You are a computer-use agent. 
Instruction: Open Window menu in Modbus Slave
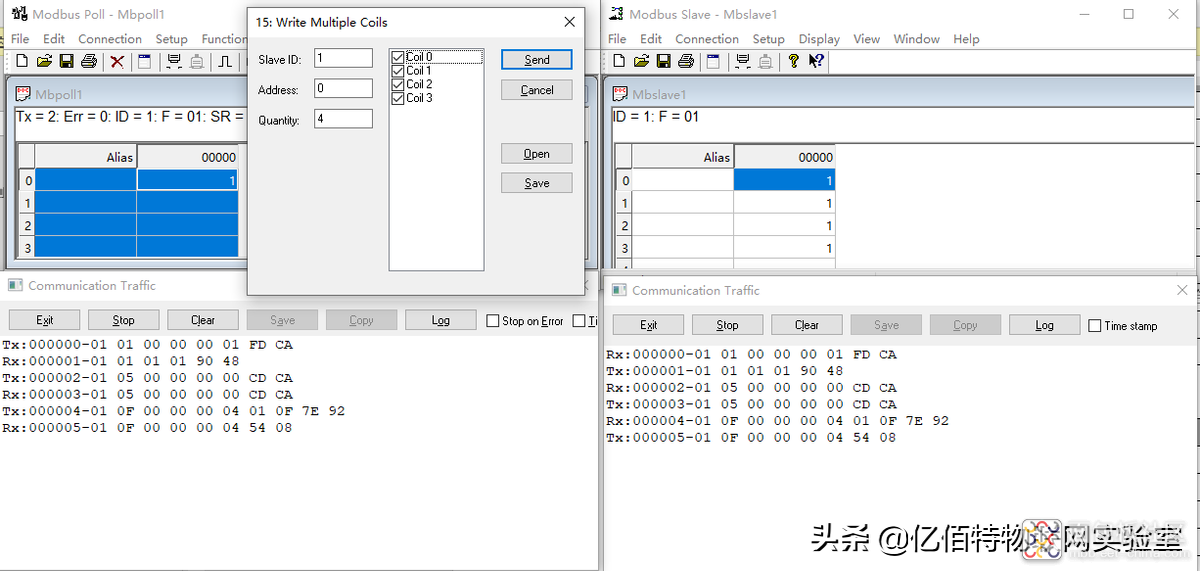tap(916, 39)
